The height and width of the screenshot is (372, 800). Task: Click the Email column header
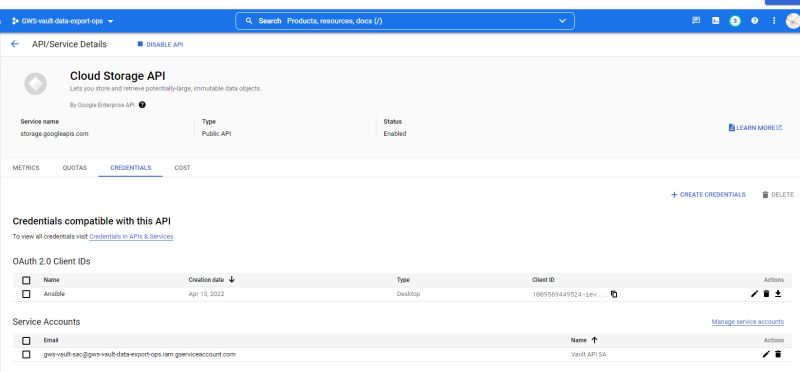51,340
